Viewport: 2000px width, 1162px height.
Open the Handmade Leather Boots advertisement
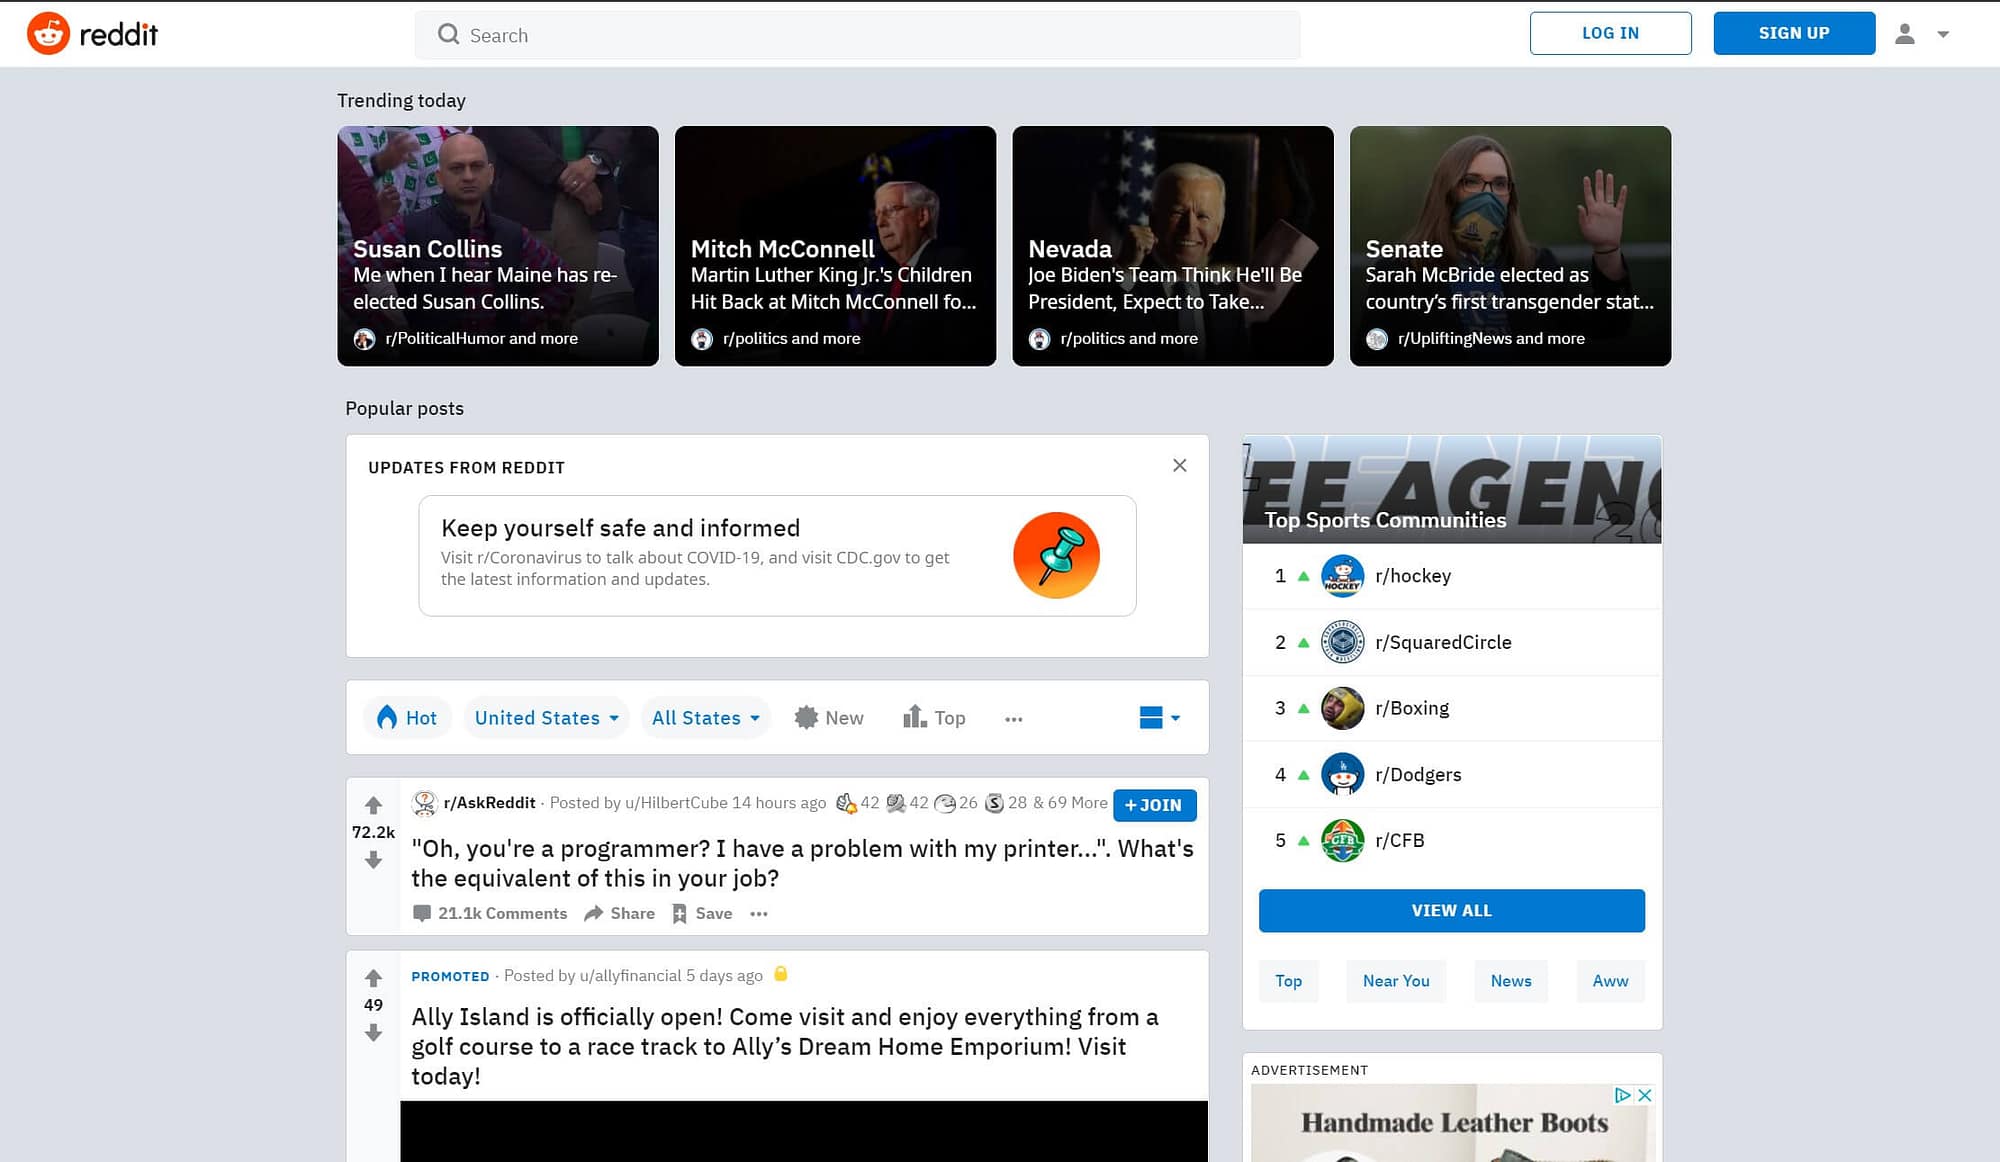point(1453,1123)
